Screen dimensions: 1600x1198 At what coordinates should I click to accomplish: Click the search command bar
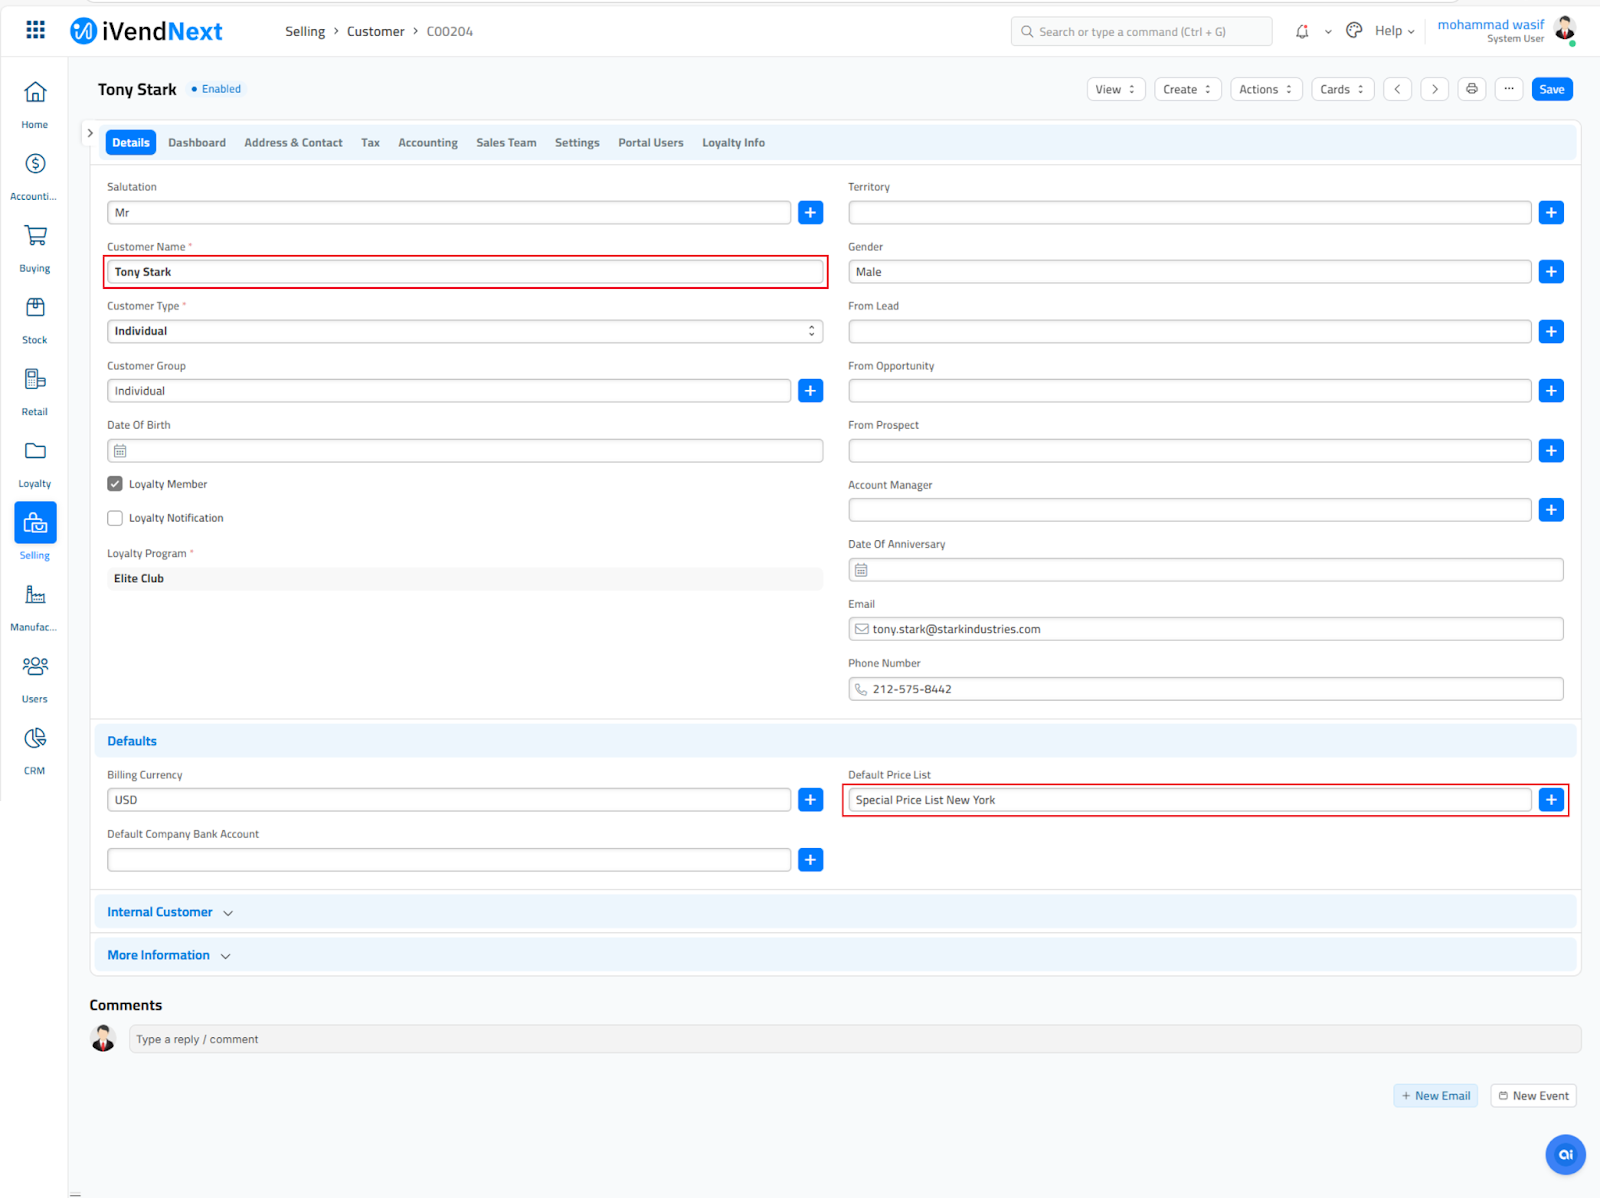[1141, 32]
